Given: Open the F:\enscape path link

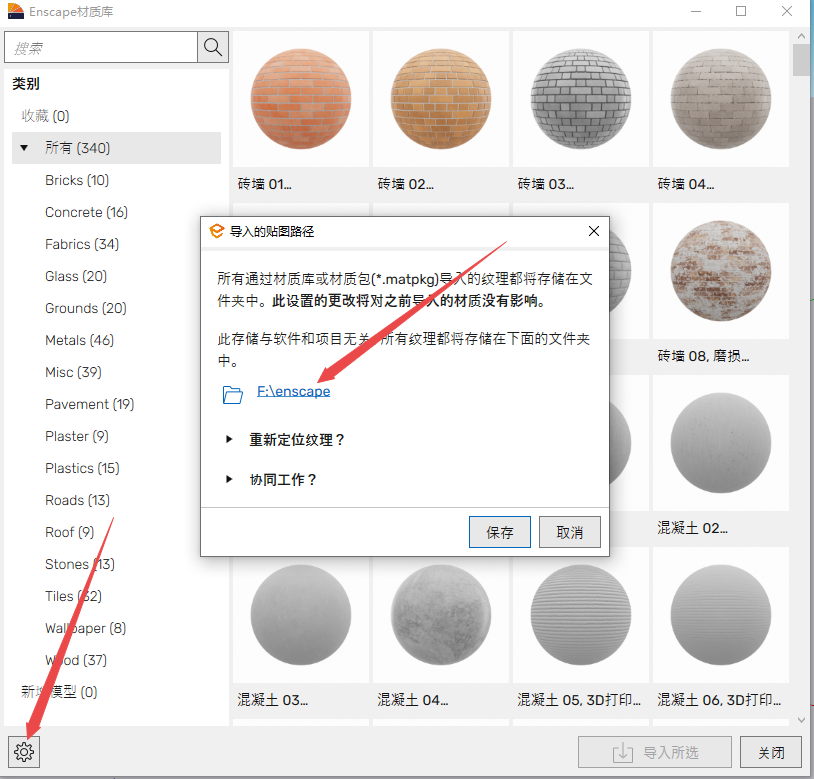Looking at the screenshot, I should tap(293, 392).
